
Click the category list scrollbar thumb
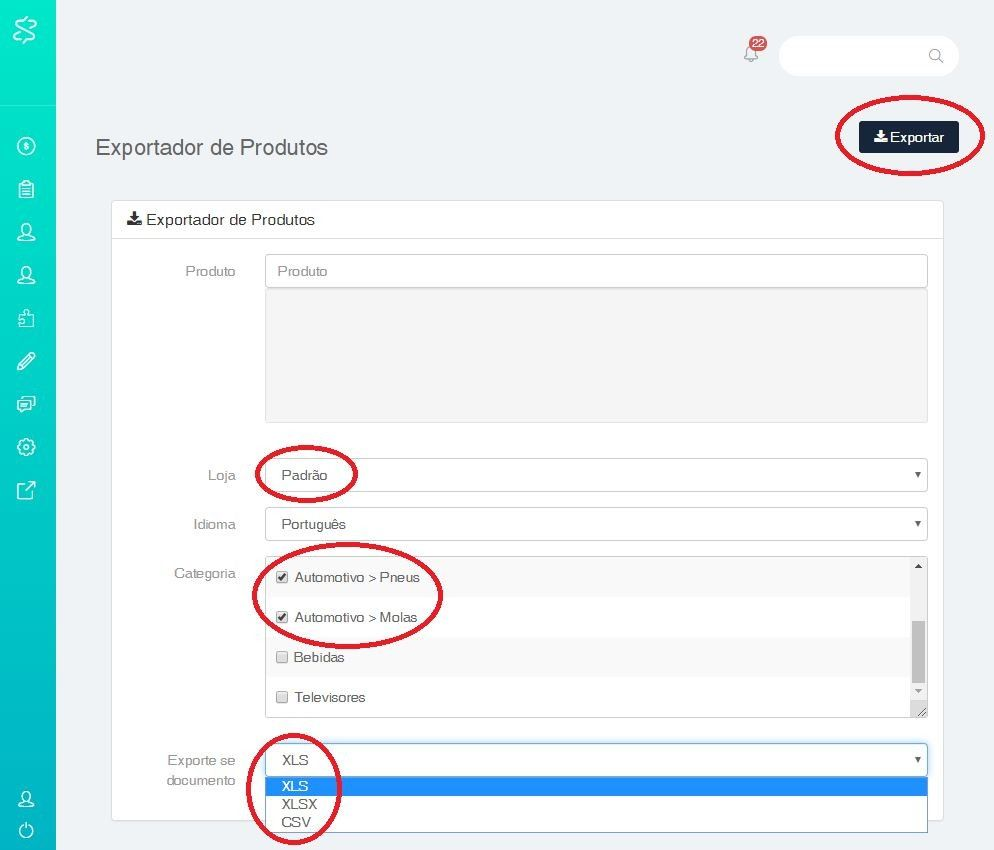point(919,652)
